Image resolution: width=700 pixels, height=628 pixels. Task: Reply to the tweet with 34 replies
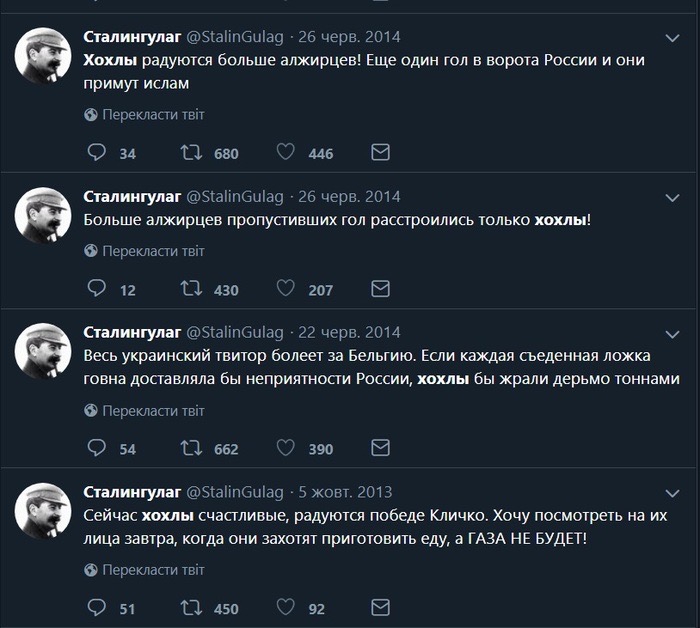[97, 153]
